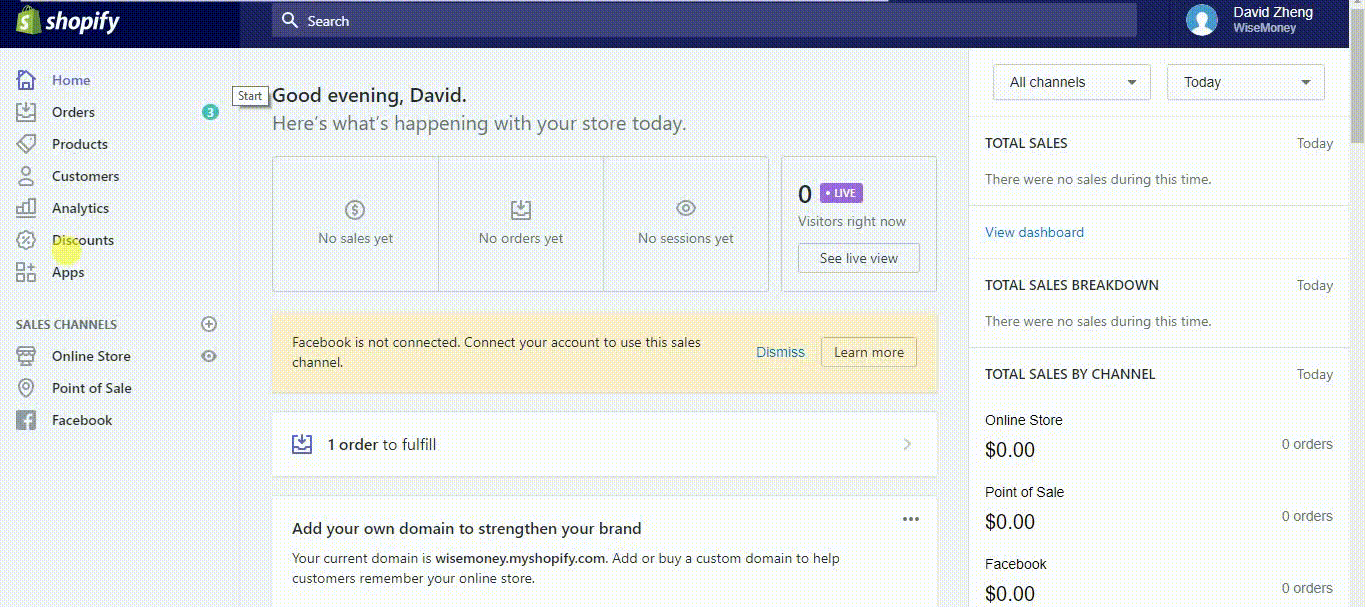Screen dimensions: 1365x607
Task: Click TOTAL SALES BY CHANNEL heading
Action: tap(1070, 374)
